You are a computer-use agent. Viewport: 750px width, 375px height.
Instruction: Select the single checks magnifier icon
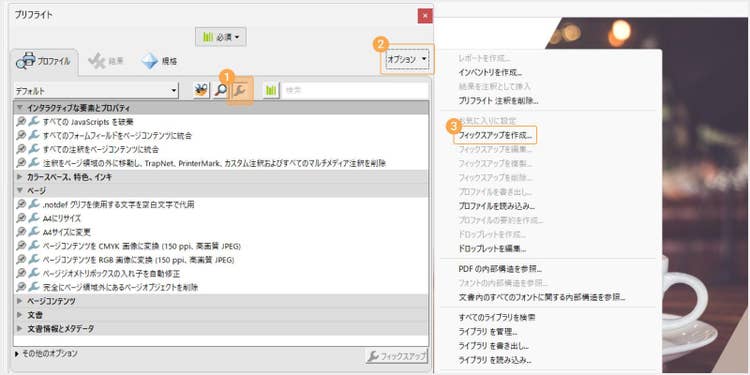[221, 90]
